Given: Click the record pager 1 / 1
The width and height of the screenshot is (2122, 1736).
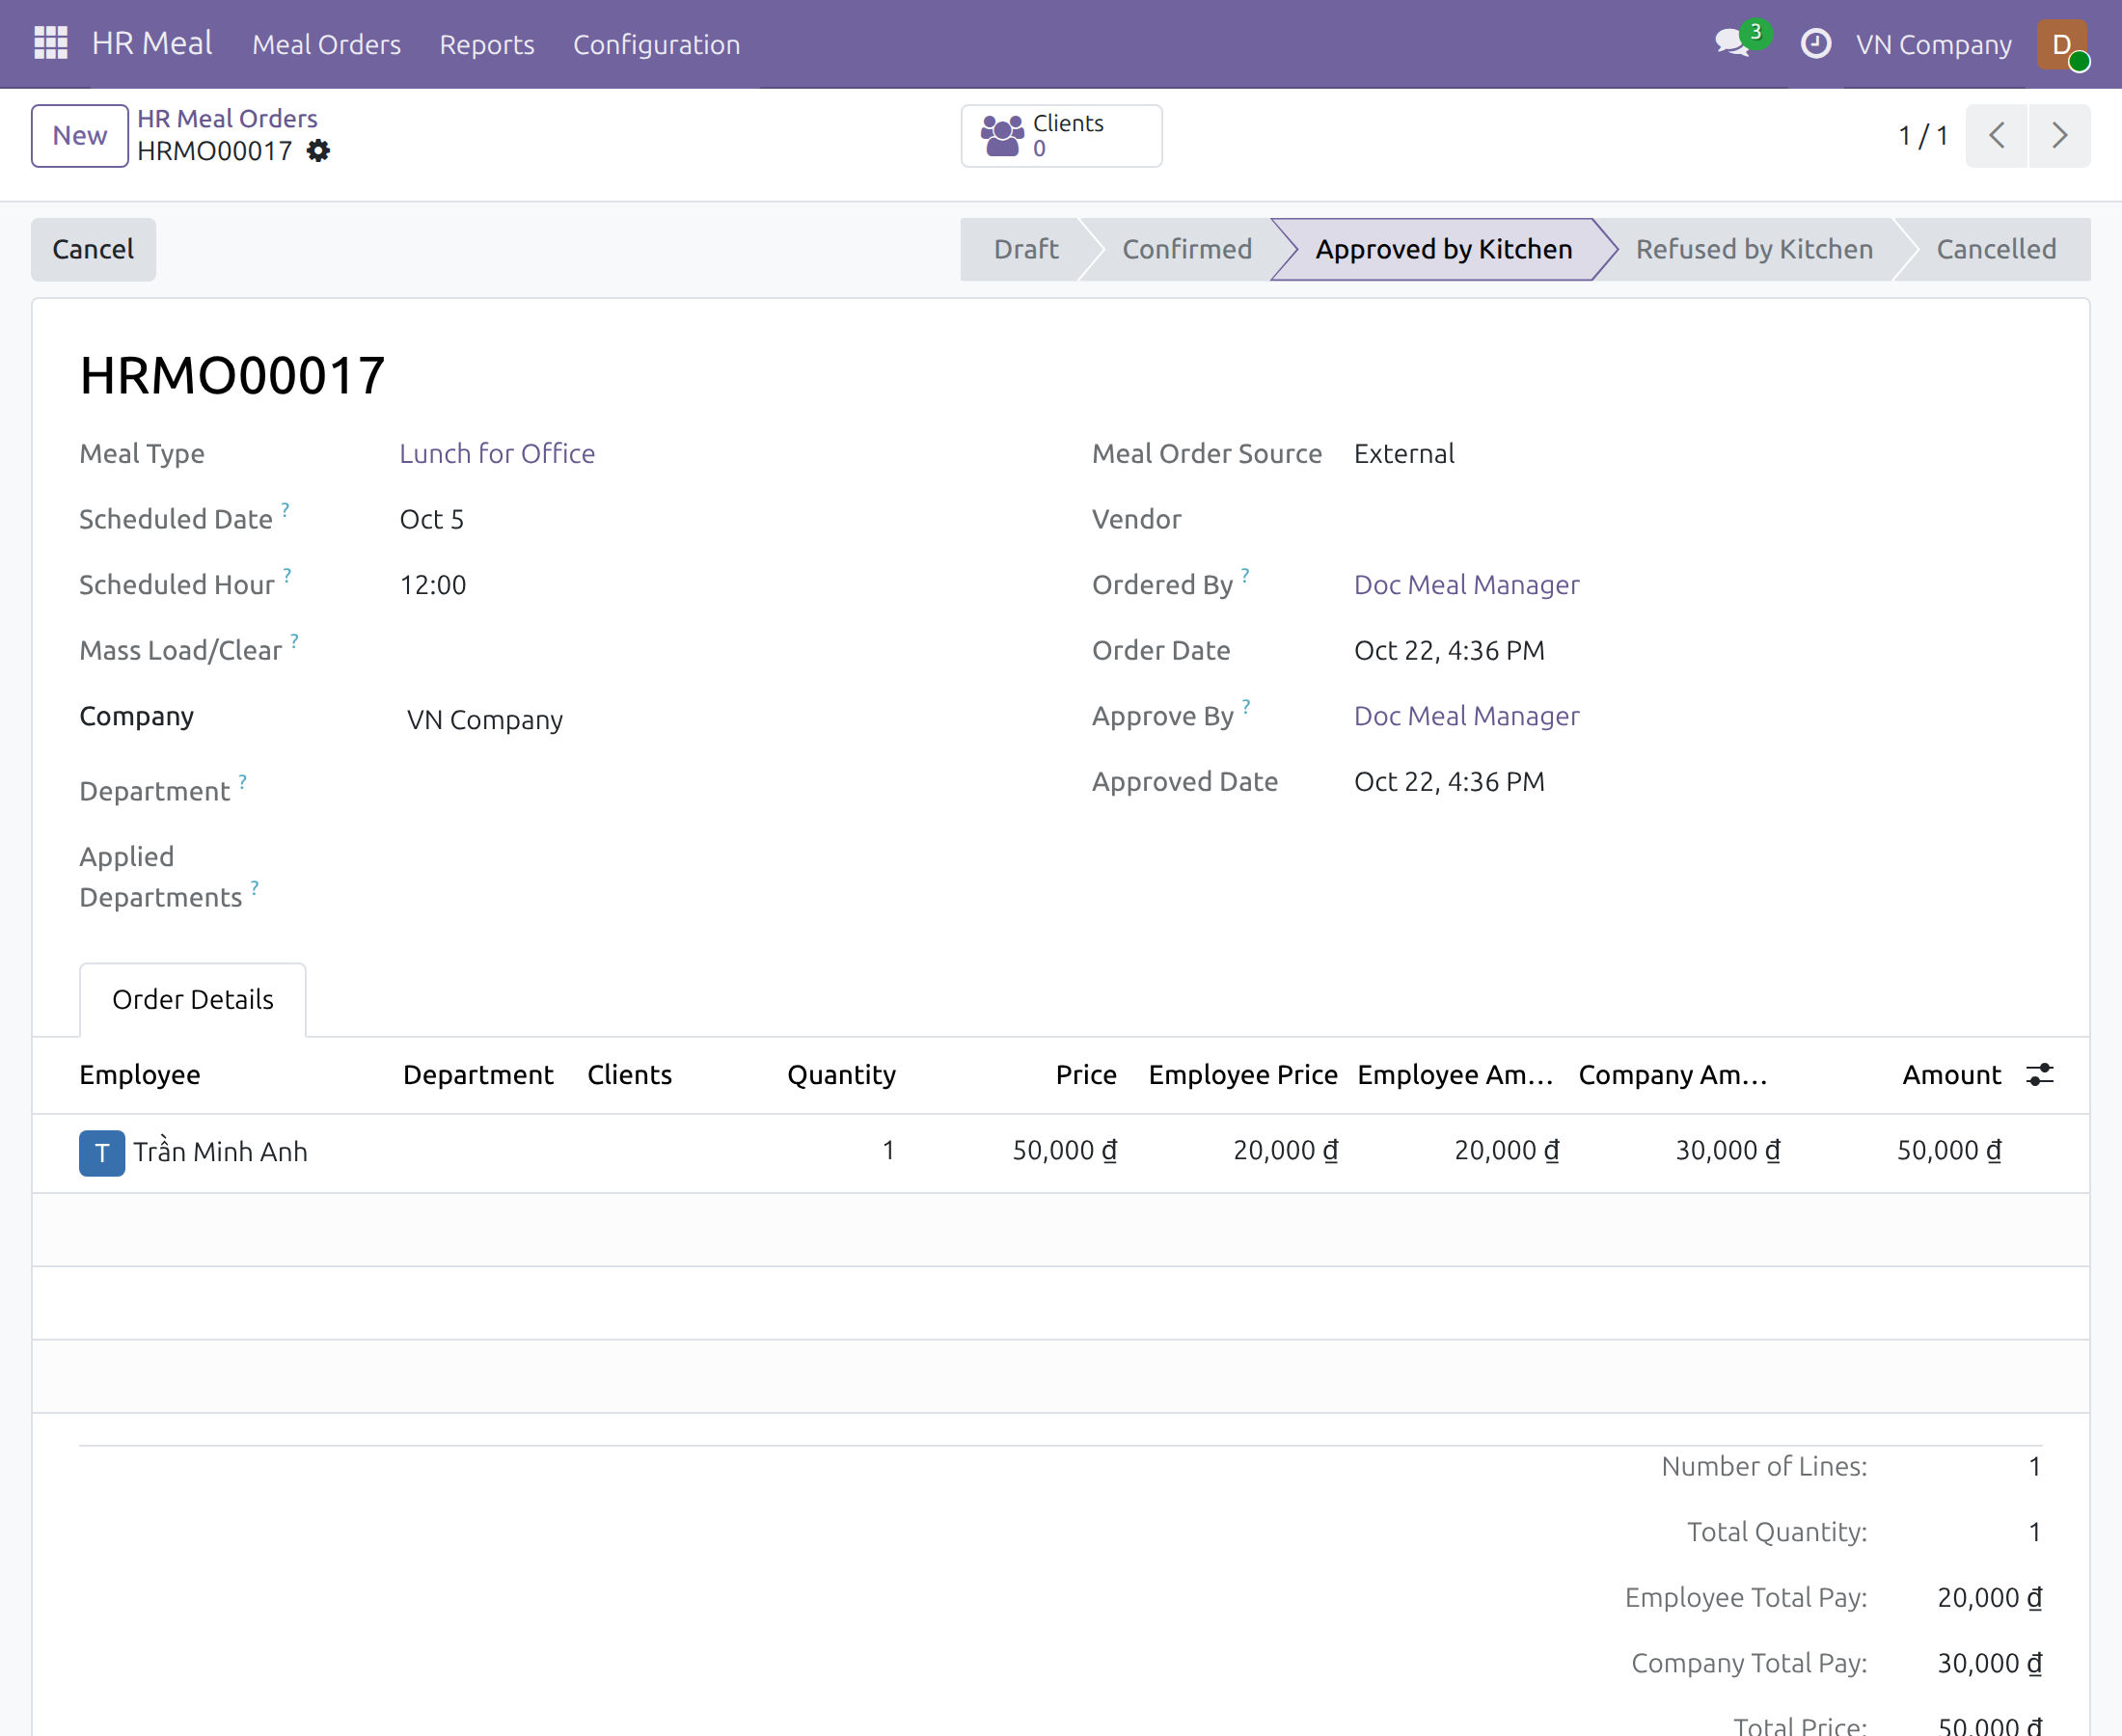Looking at the screenshot, I should click(1923, 136).
